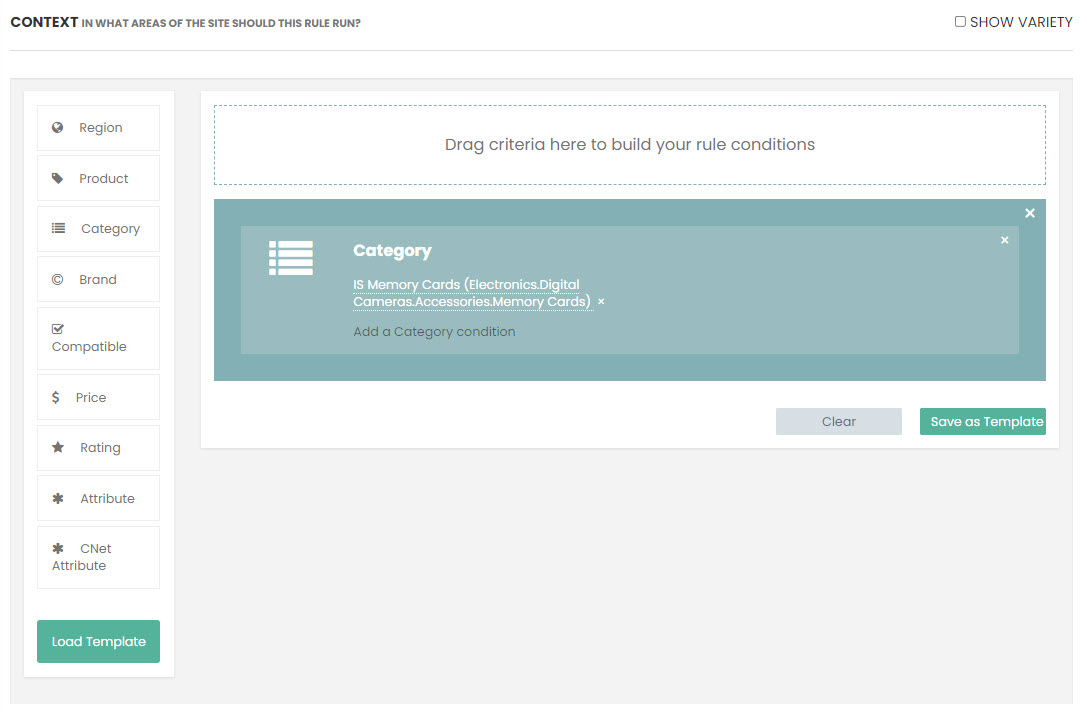
Task: Select the Price criteria item
Action: pyautogui.click(x=98, y=397)
